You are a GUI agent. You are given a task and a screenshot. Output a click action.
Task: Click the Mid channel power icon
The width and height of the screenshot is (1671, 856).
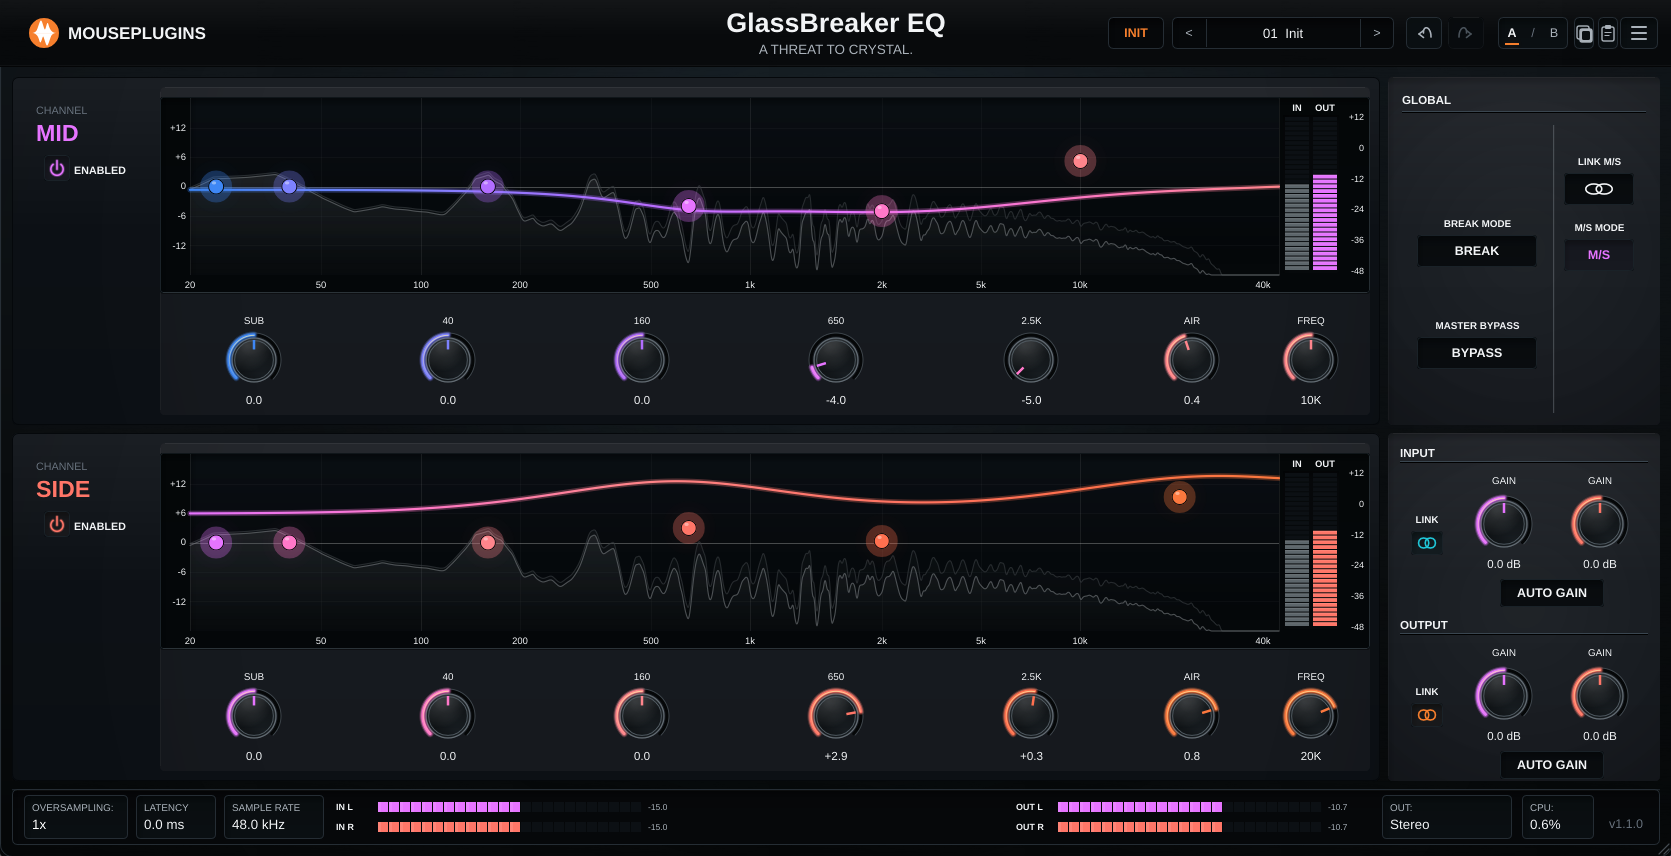(57, 169)
